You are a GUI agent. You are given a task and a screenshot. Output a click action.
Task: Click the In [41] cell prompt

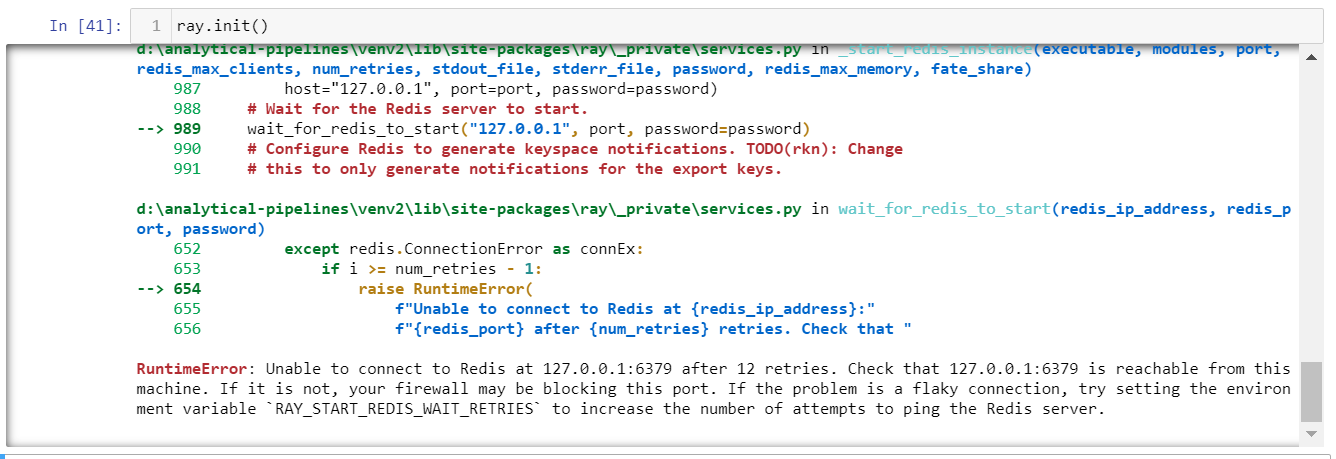pyautogui.click(x=86, y=25)
